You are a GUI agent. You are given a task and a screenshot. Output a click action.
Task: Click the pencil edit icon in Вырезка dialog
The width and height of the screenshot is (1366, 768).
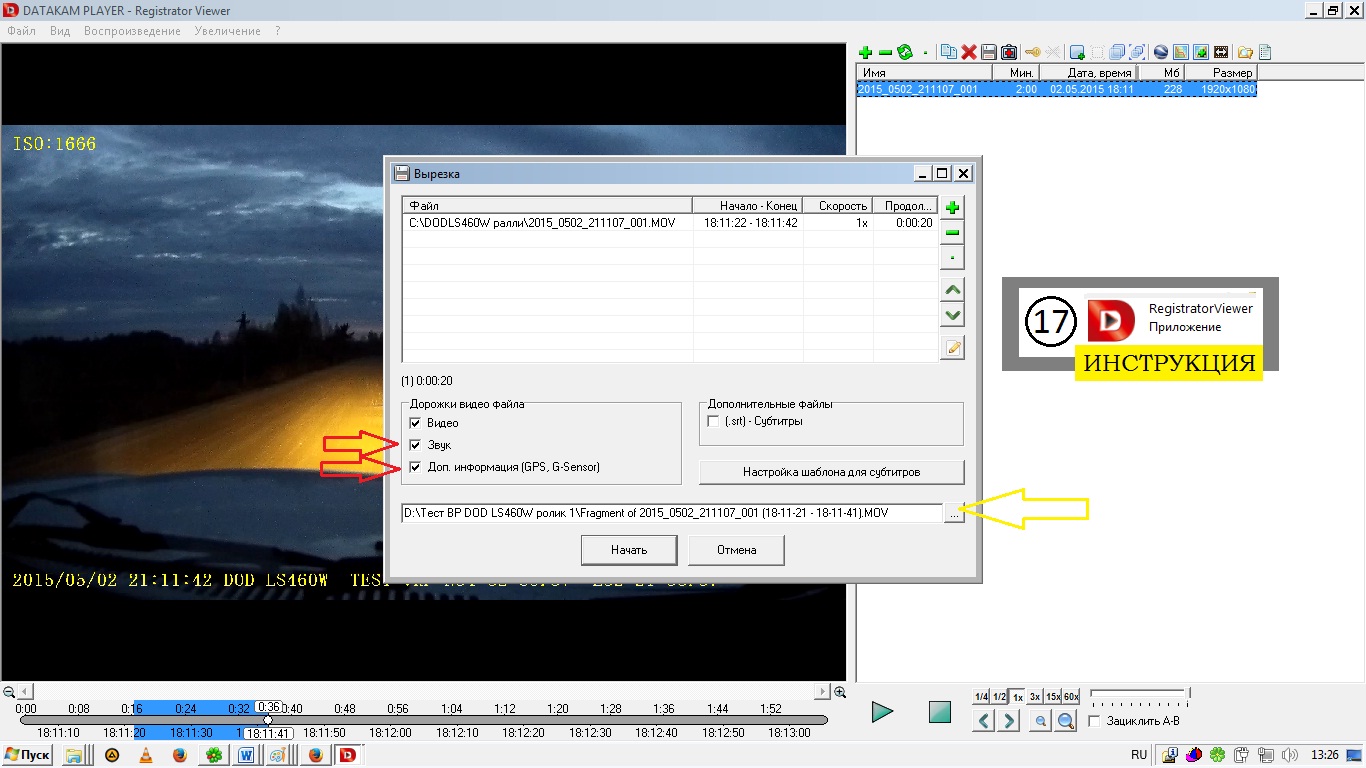coord(953,348)
